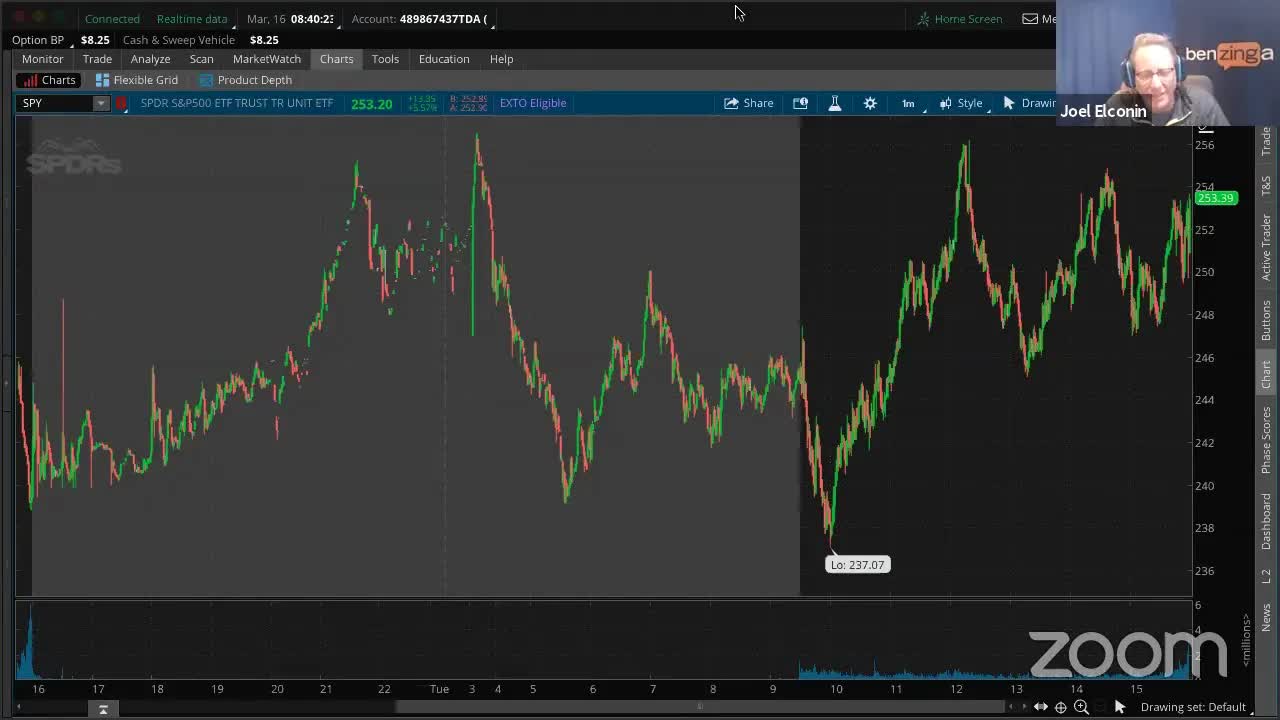The width and height of the screenshot is (1280, 720).
Task: Select the Analyze main tab
Action: point(150,59)
